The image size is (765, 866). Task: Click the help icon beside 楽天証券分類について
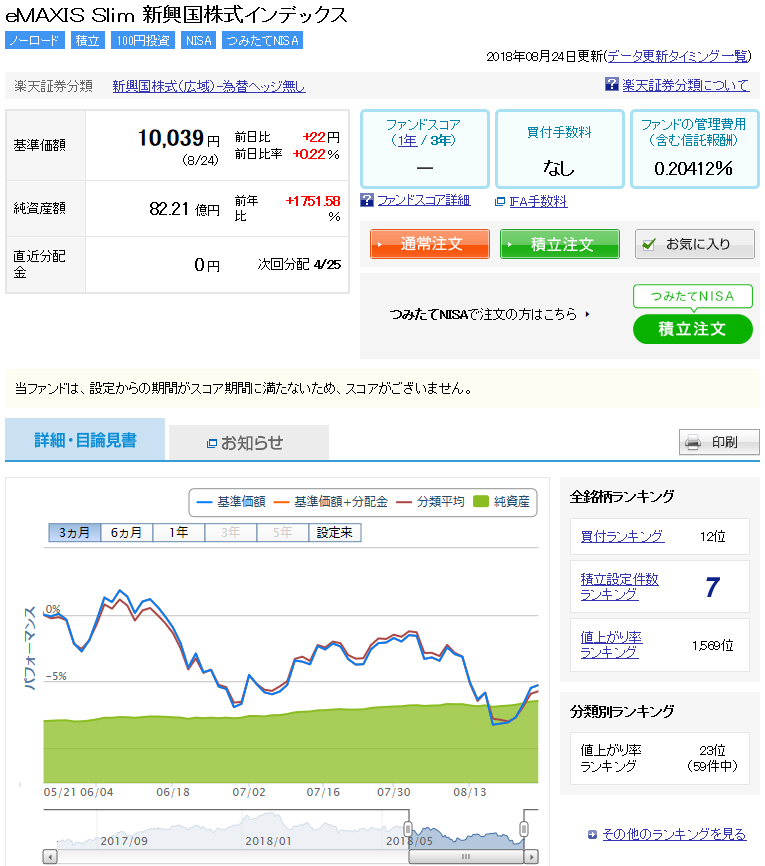coord(611,85)
